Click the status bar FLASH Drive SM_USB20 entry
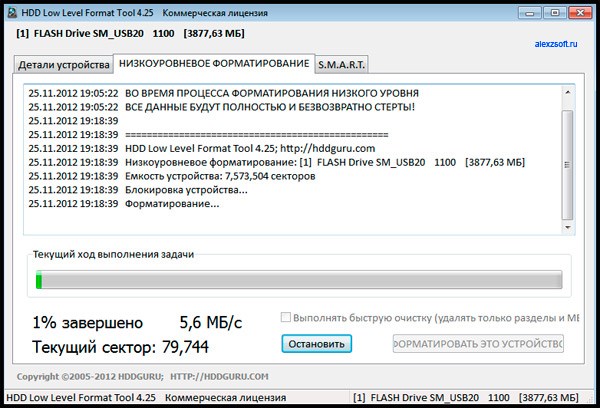This screenshot has height=408, width=600. [x=465, y=398]
